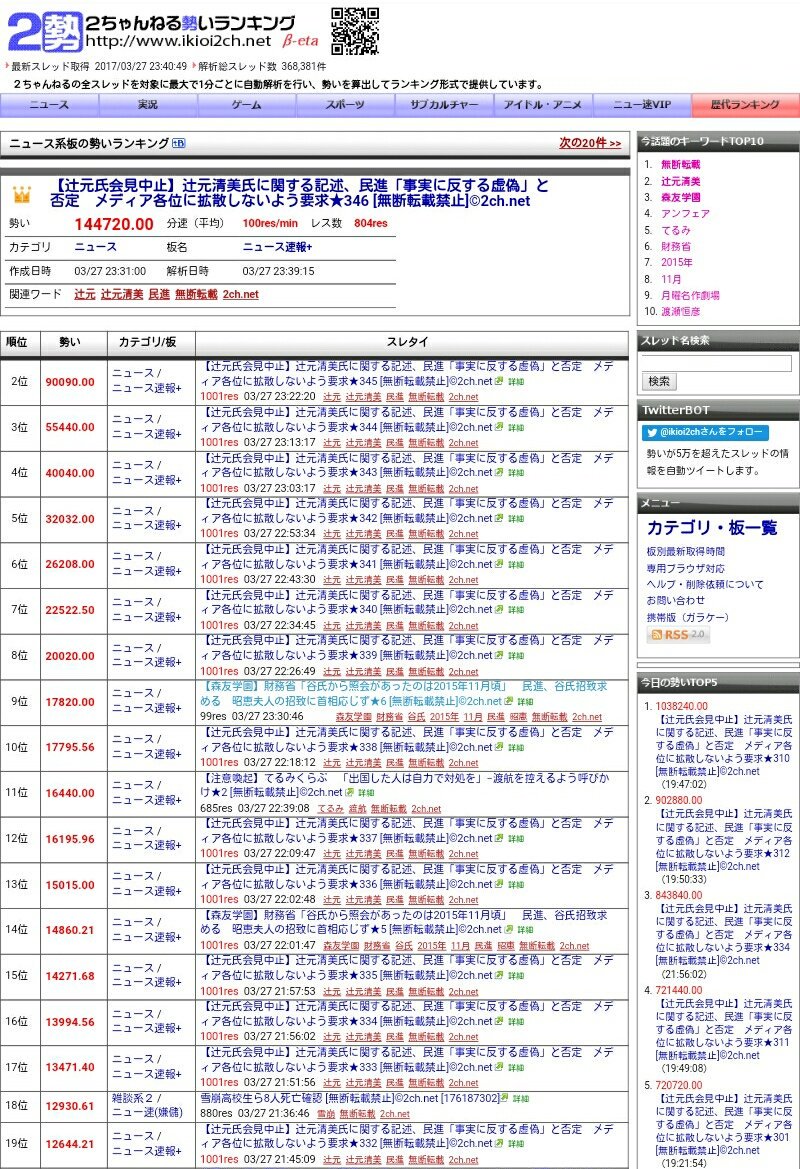Image resolution: width=800 pixels, height=1169 pixels.
Task: Select keyword アンフェア in TOP10 list
Action: [685, 213]
